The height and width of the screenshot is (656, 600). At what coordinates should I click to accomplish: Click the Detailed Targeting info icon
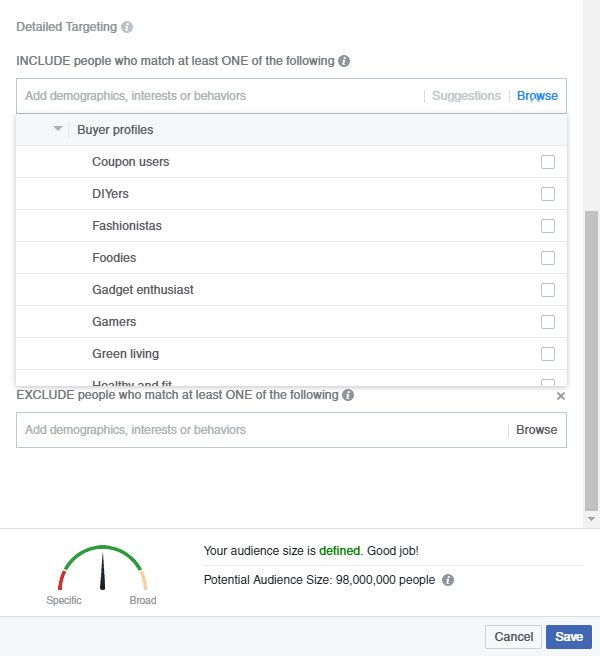(127, 27)
